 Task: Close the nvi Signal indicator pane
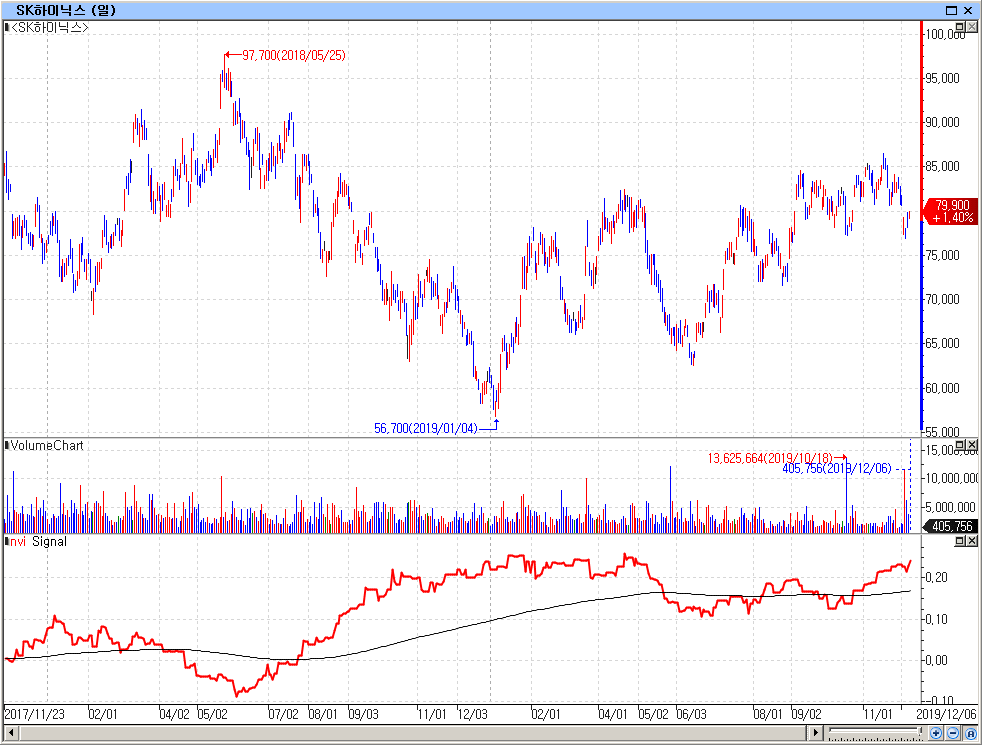(x=971, y=541)
